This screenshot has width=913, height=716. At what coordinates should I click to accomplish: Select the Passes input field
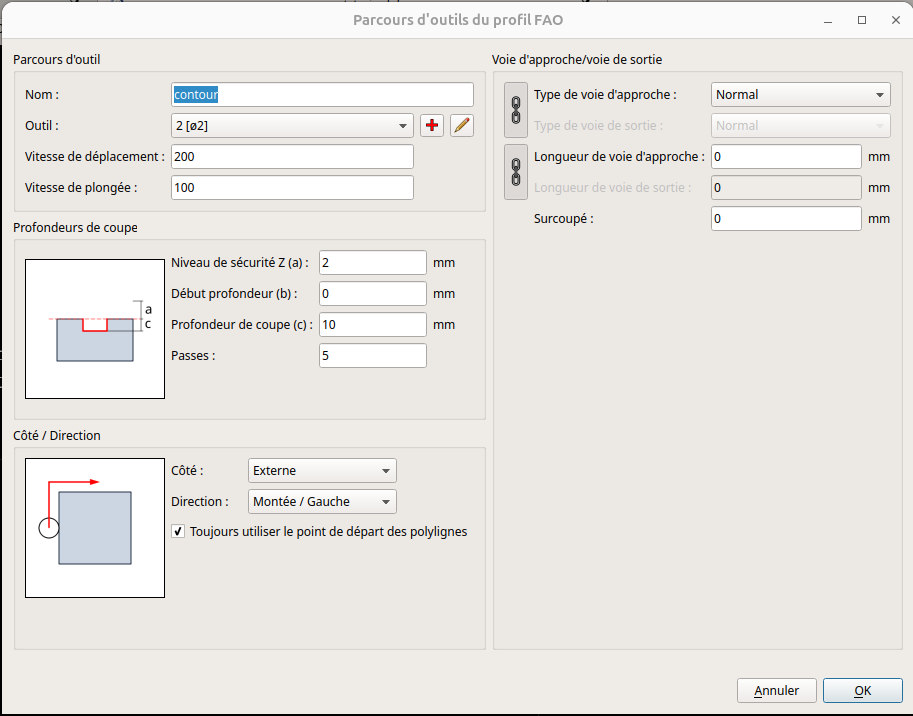372,356
